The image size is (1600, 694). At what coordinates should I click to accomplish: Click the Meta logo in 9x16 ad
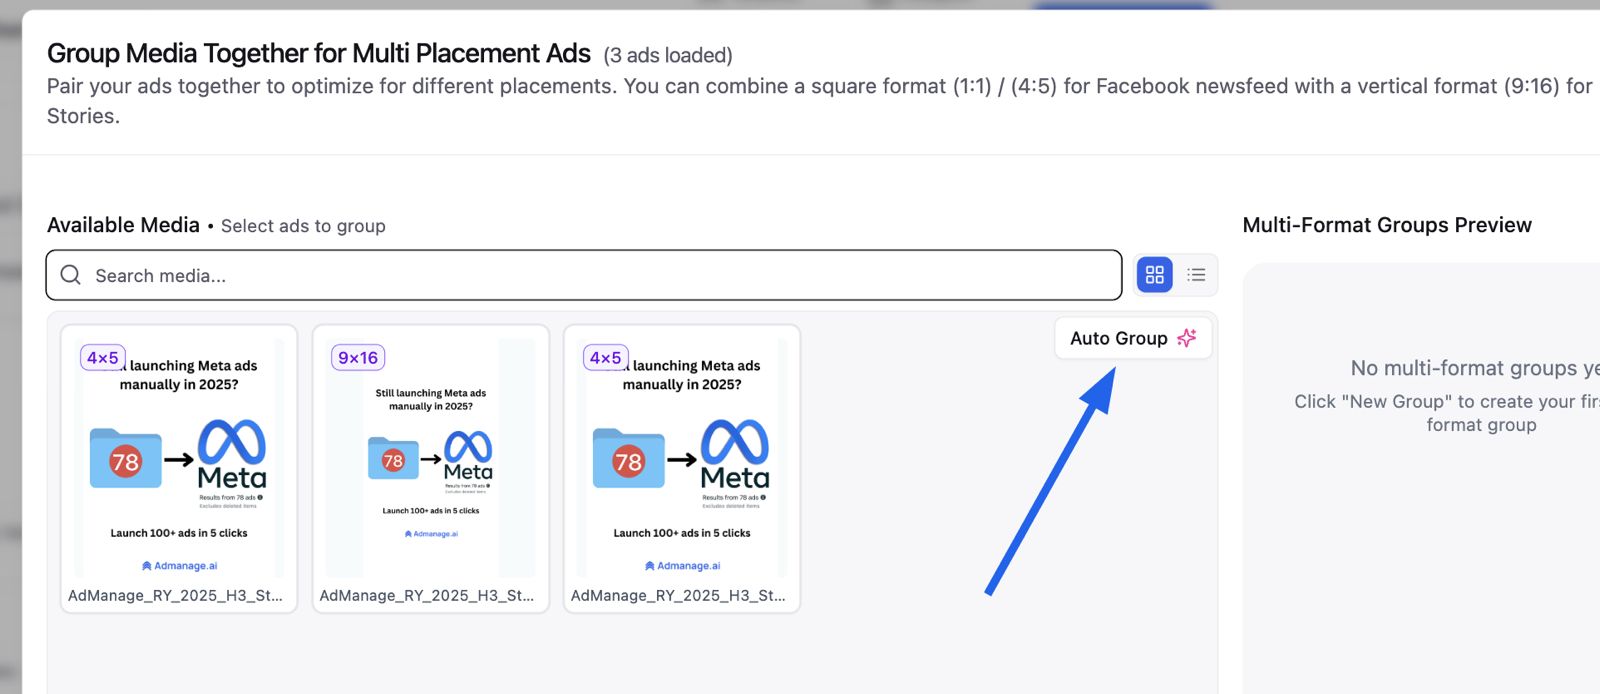pyautogui.click(x=468, y=456)
